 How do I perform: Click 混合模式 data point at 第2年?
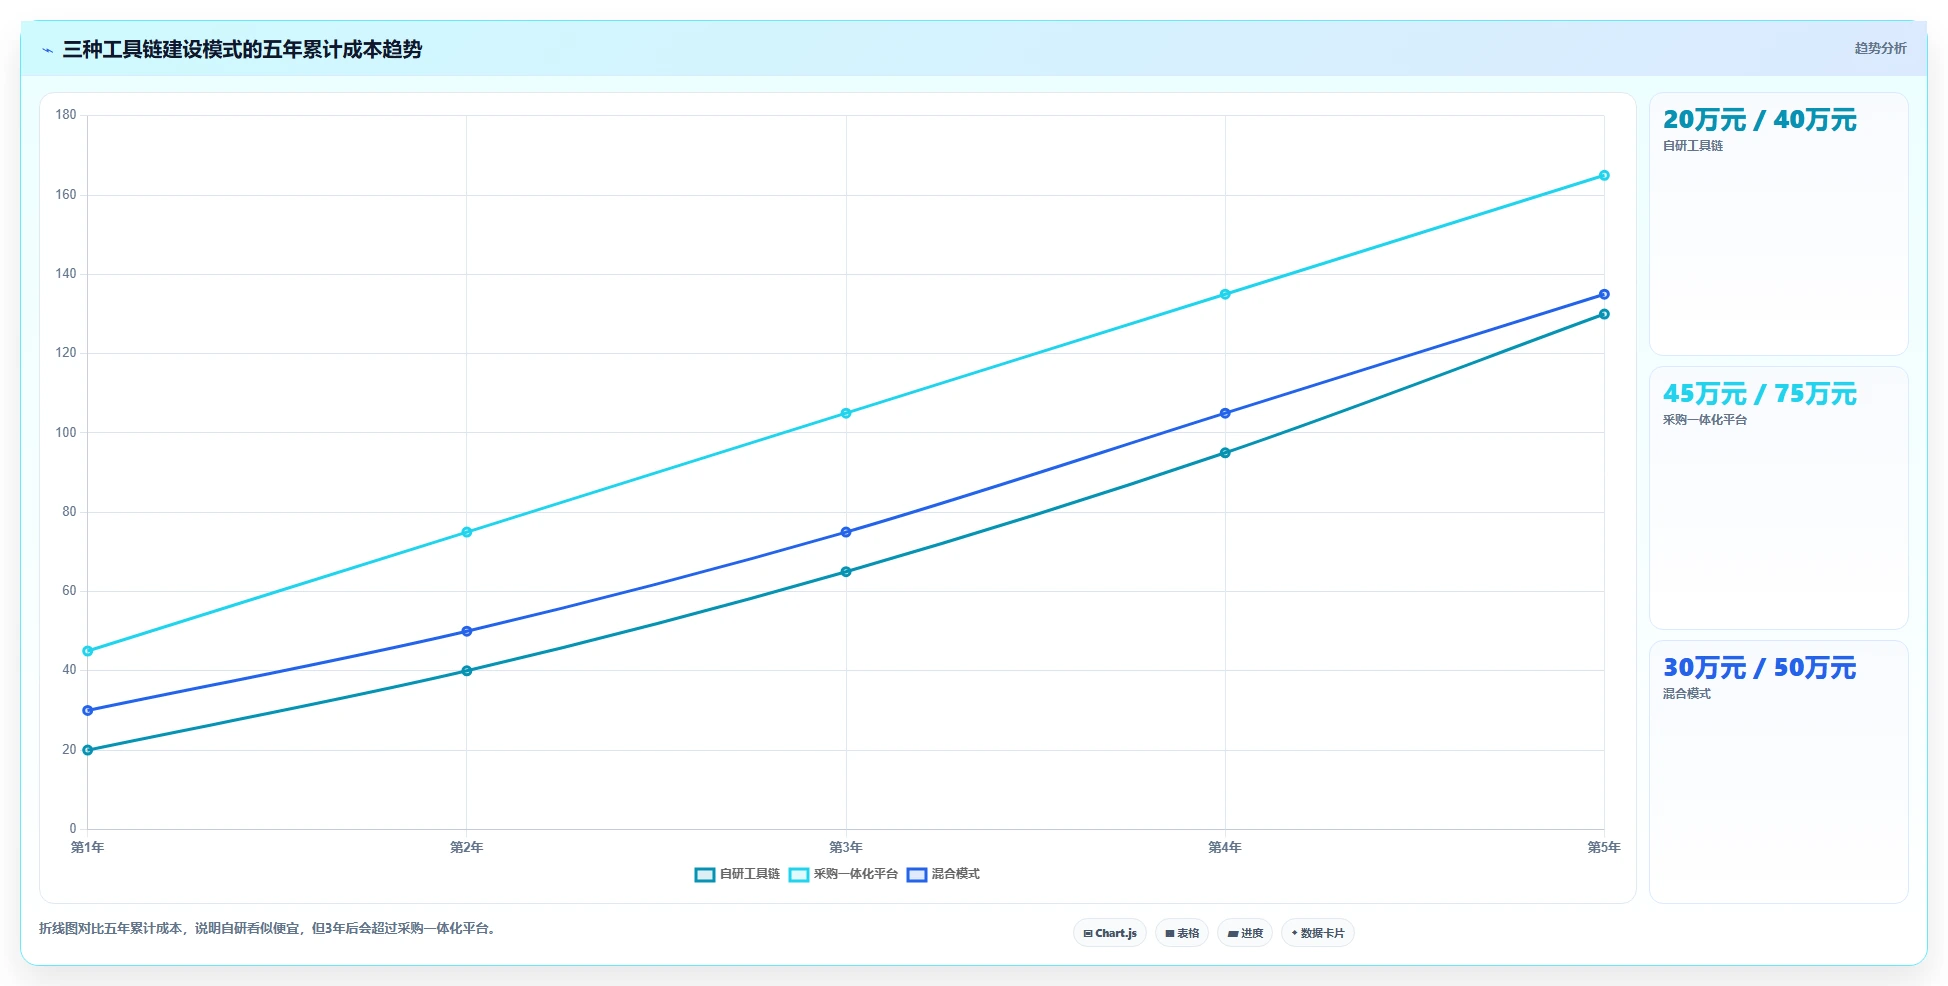pos(467,631)
